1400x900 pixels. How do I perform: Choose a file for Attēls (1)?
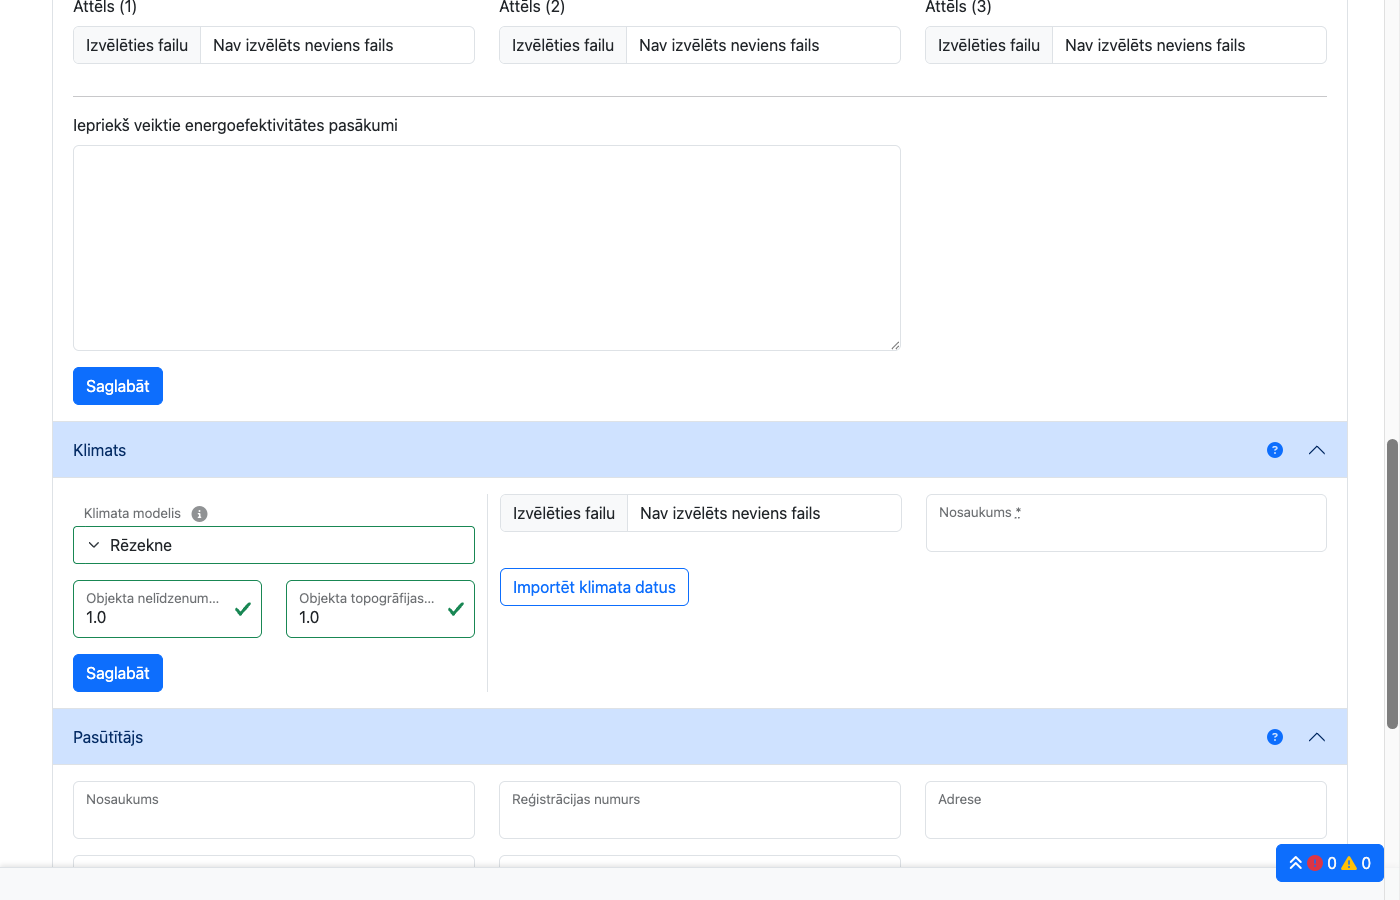point(137,45)
